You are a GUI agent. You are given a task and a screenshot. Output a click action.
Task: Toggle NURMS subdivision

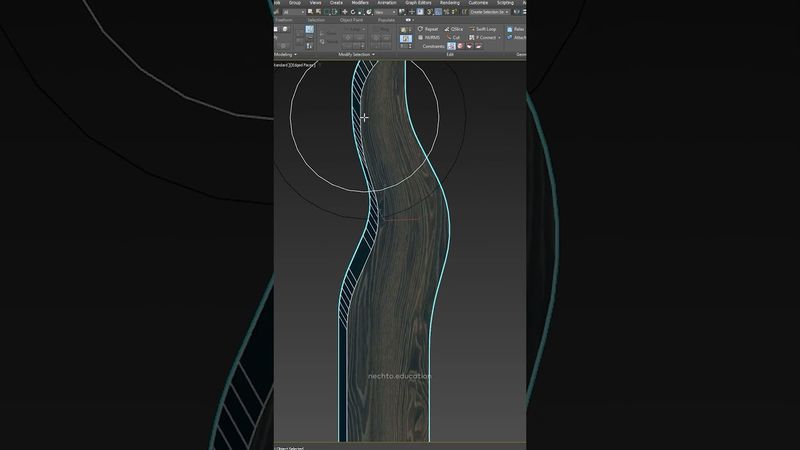click(427, 38)
